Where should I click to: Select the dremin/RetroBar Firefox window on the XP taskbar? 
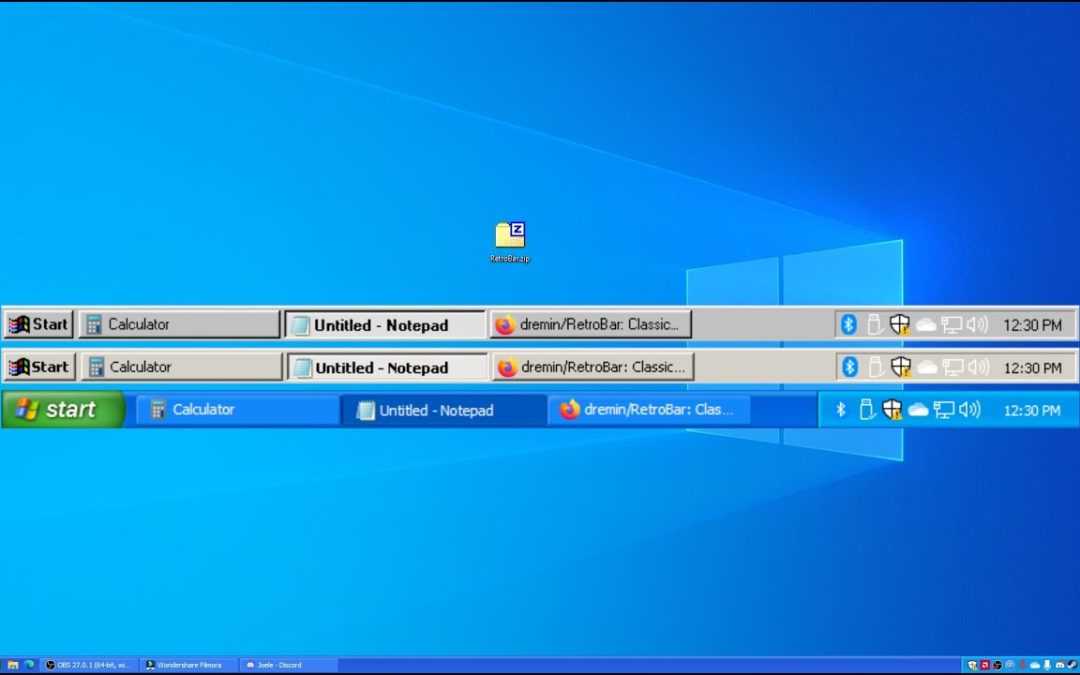650,409
